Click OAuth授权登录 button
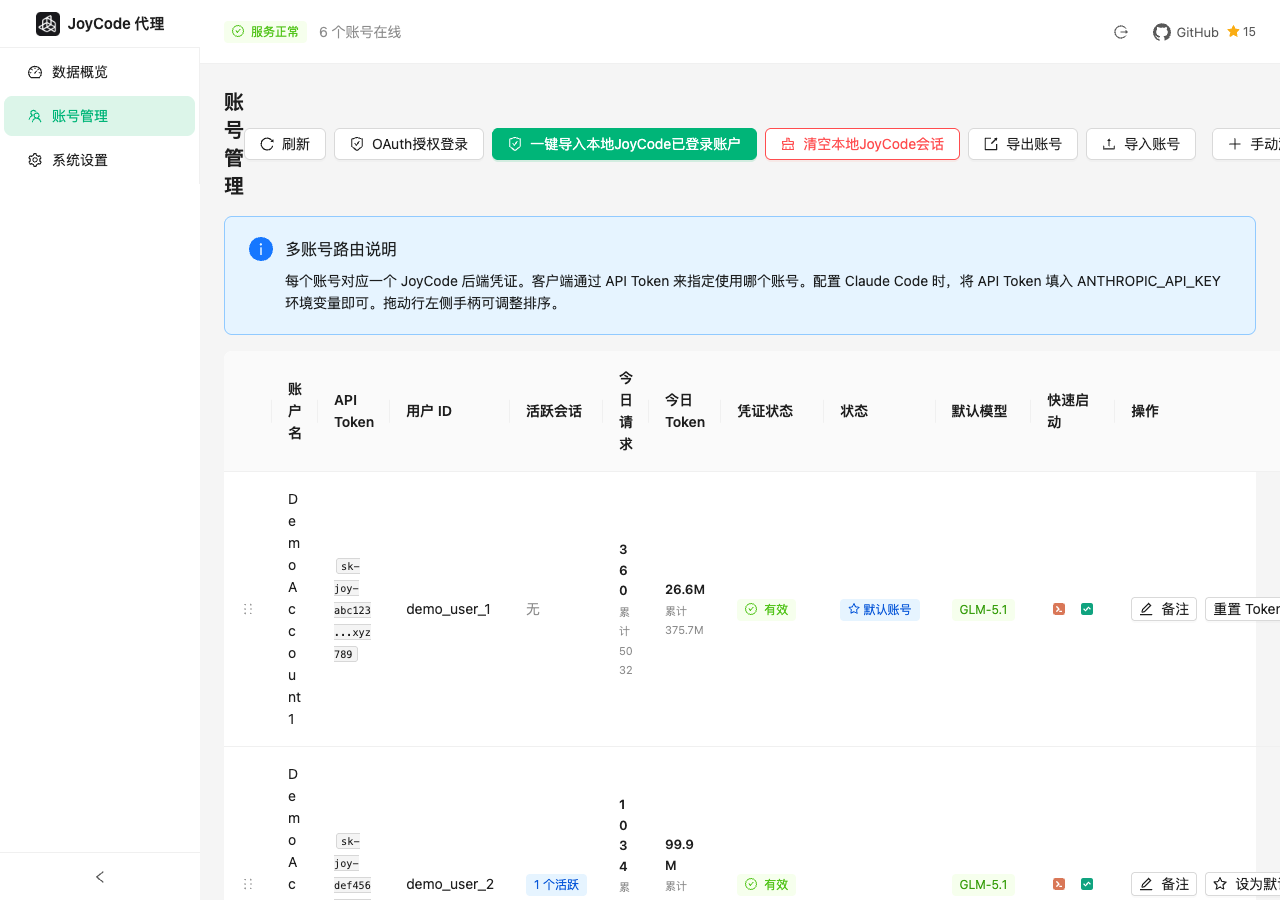Image resolution: width=1280 pixels, height=900 pixels. [409, 144]
